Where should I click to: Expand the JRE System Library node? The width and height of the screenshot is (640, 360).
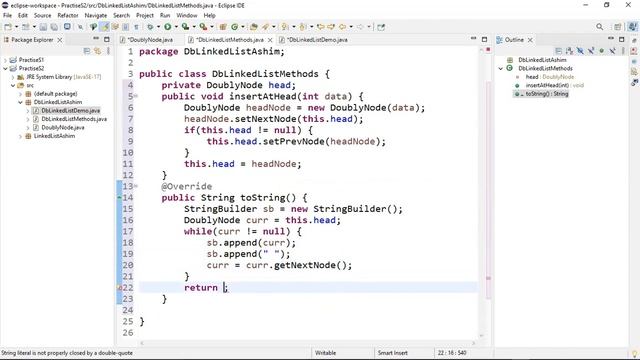pyautogui.click(x=13, y=77)
